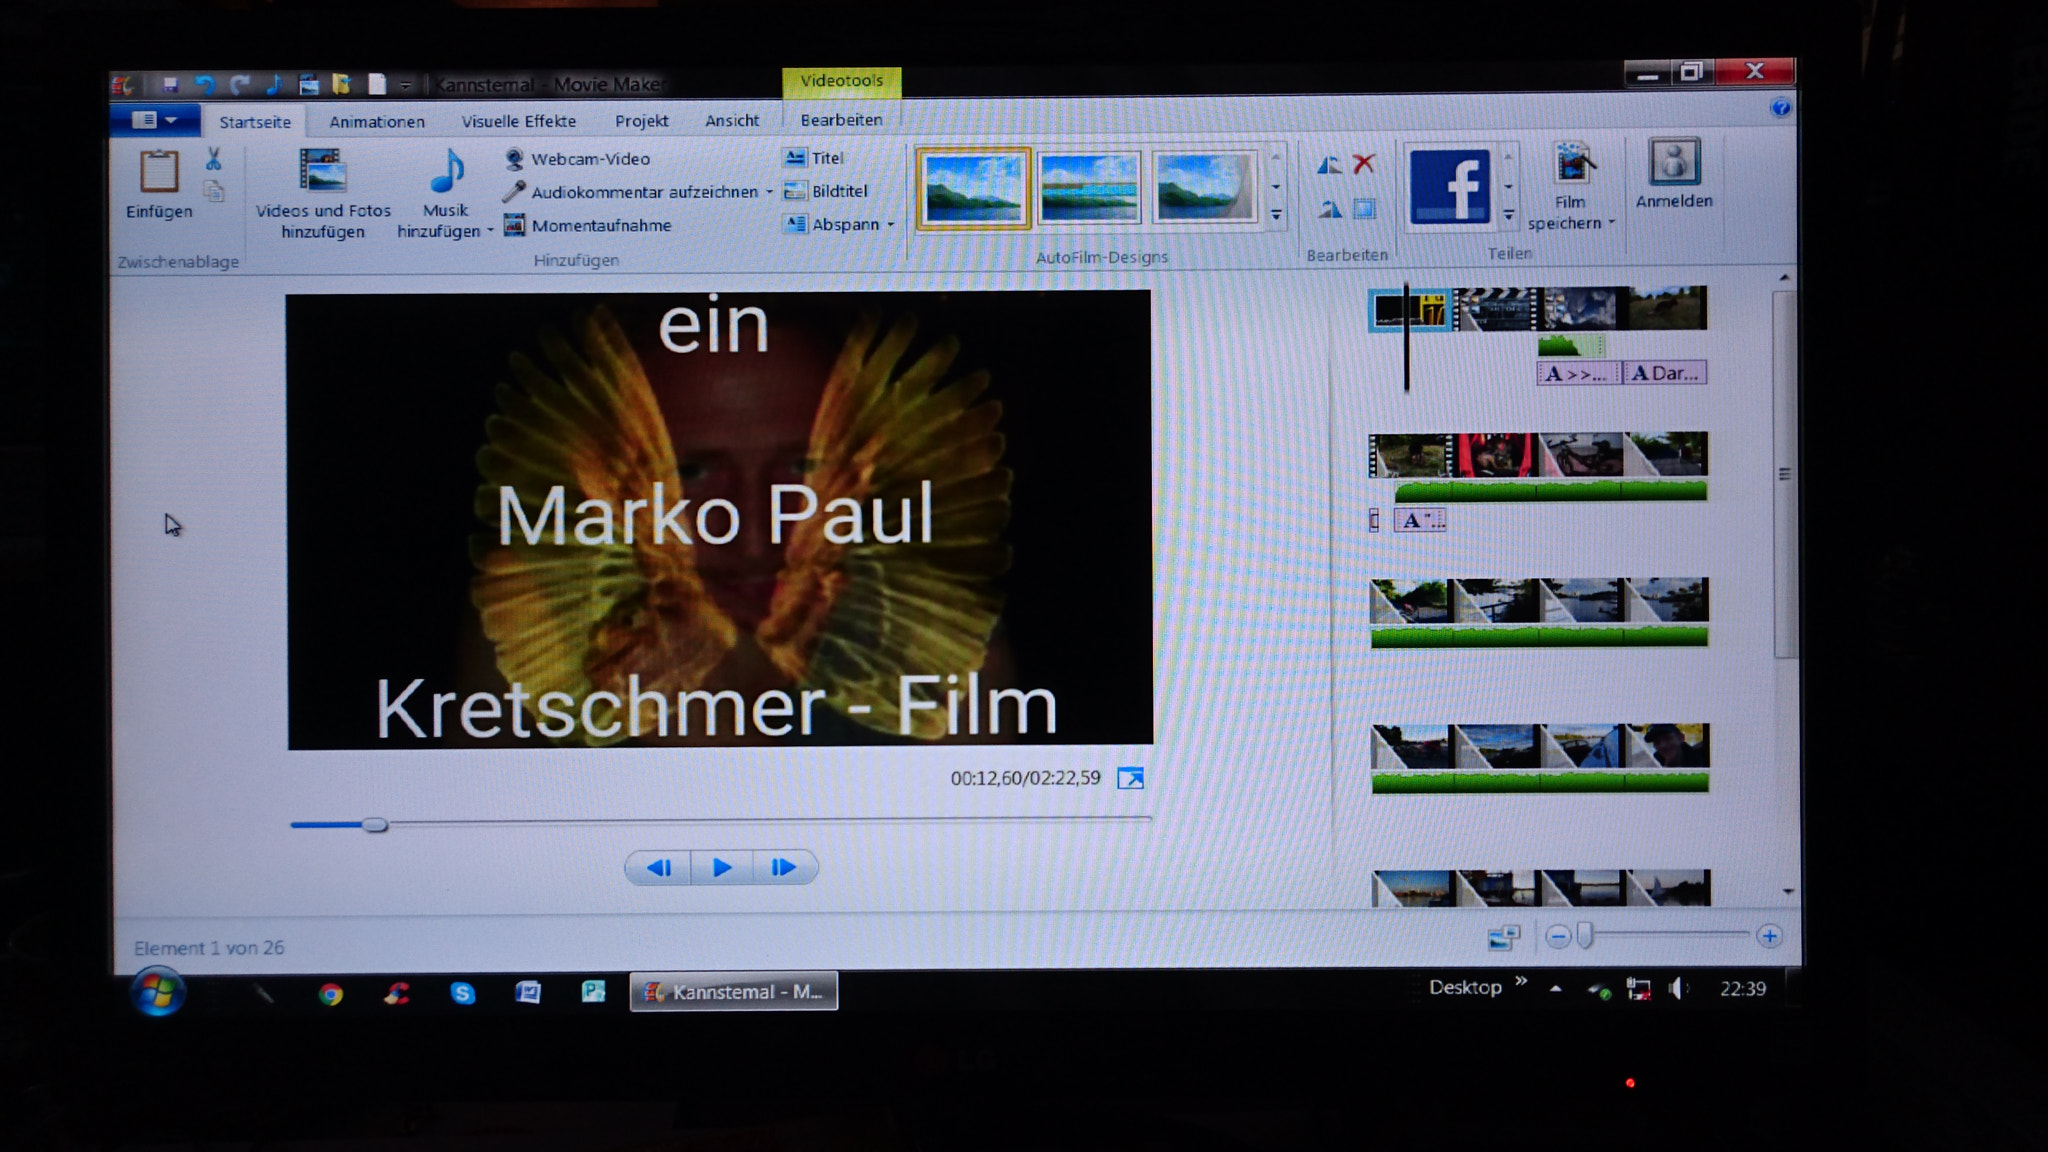
Task: Select the "A >>..." caption in storyboard
Action: click(1578, 374)
